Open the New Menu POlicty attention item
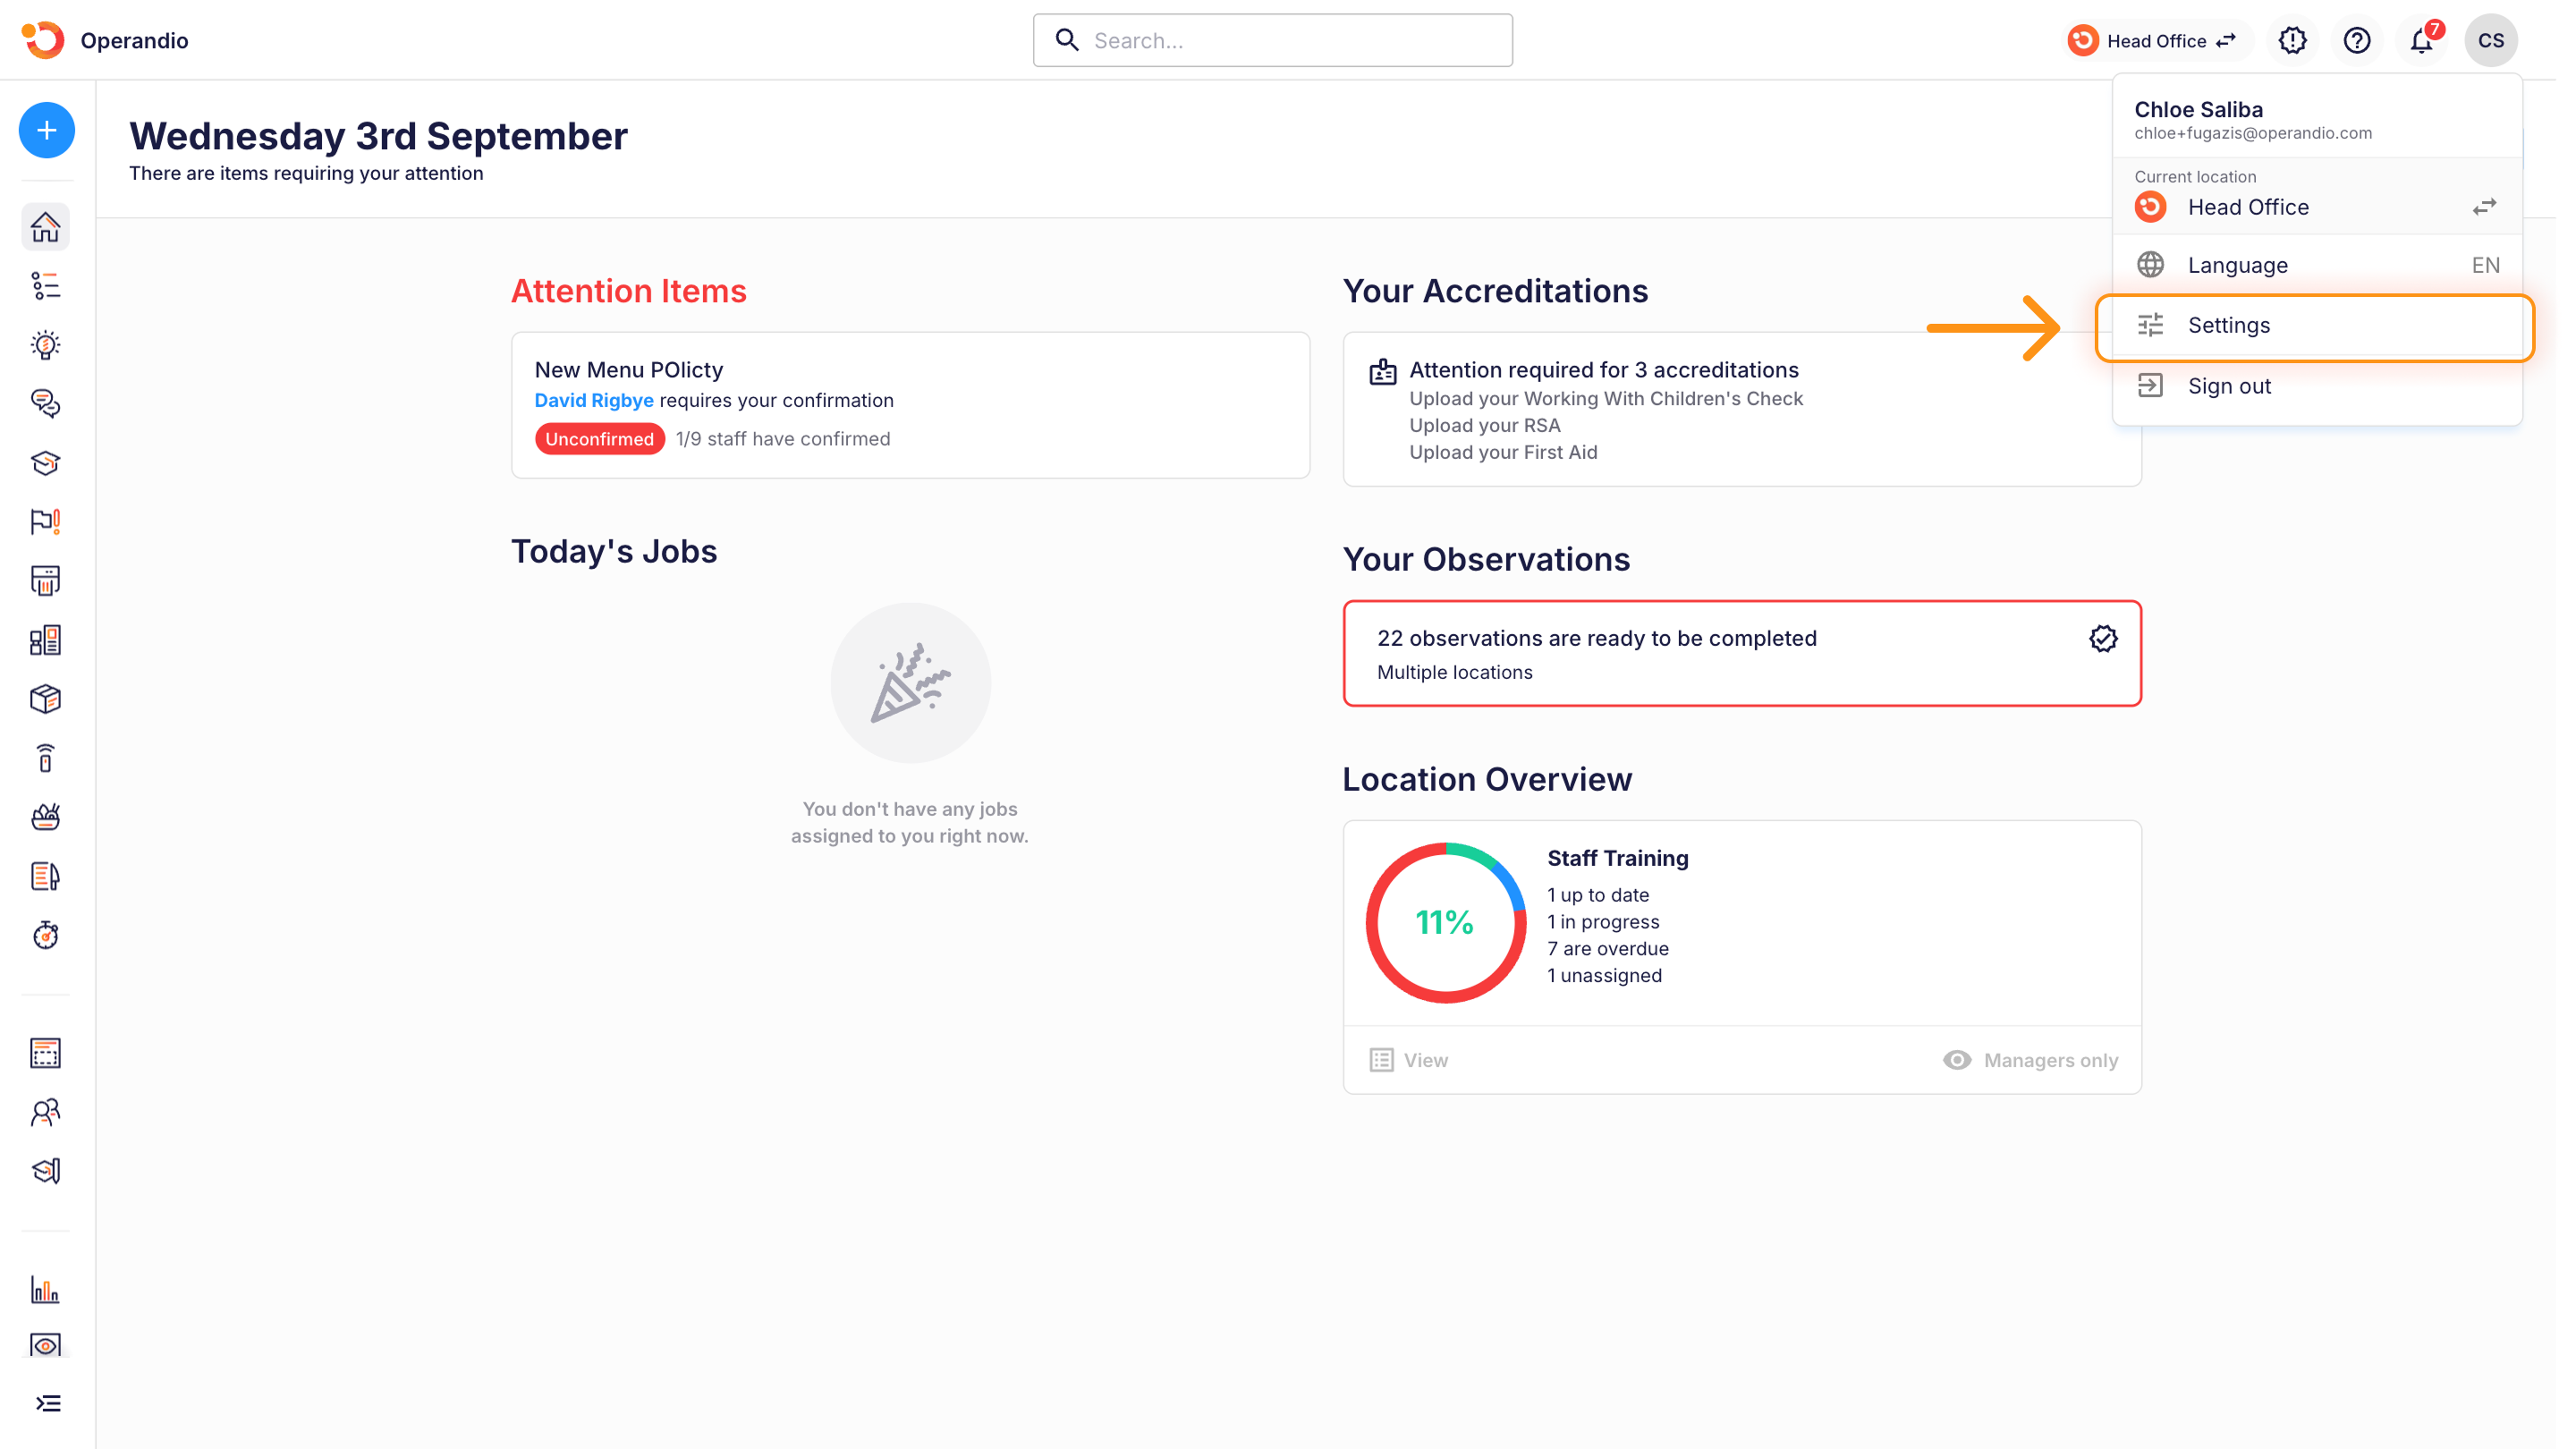The image size is (2576, 1449). coord(911,405)
